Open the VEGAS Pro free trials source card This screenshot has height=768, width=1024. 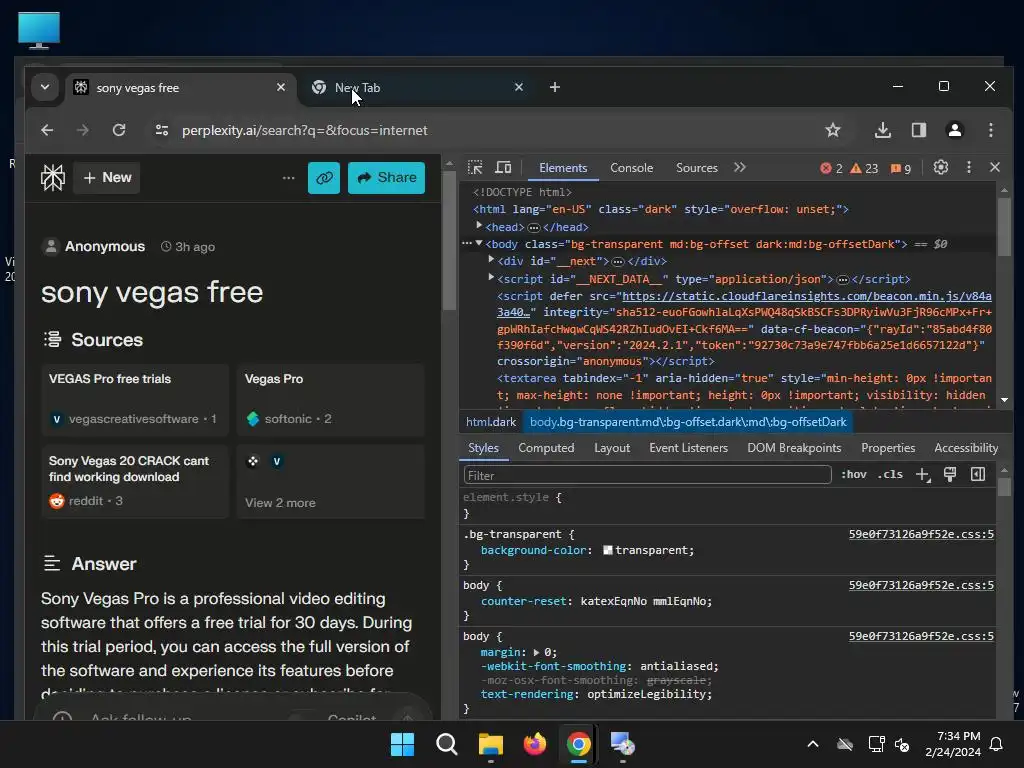tap(135, 400)
